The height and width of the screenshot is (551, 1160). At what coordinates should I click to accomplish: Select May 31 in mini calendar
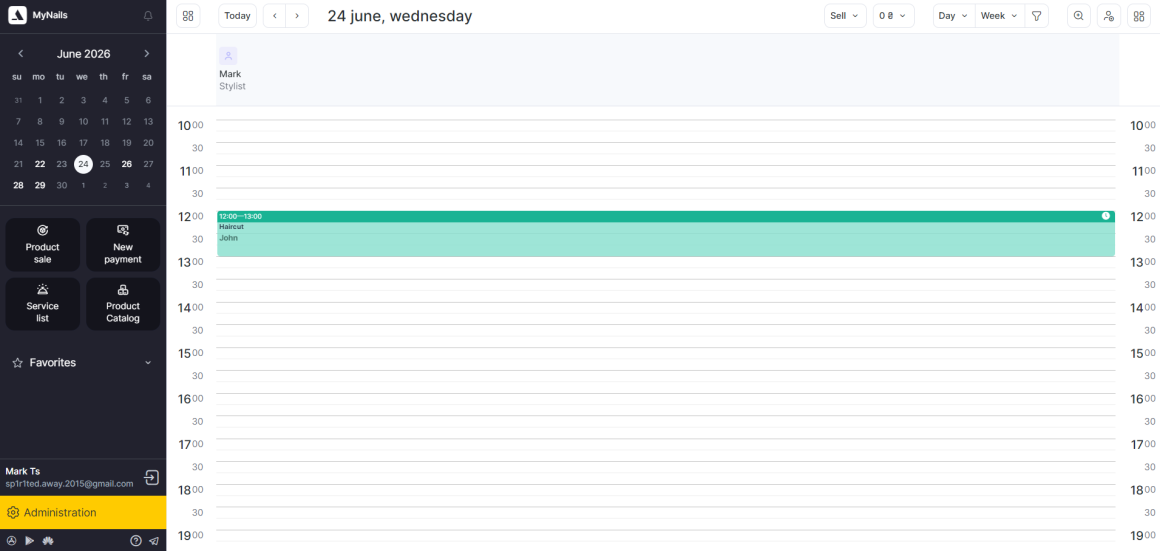pos(18,100)
